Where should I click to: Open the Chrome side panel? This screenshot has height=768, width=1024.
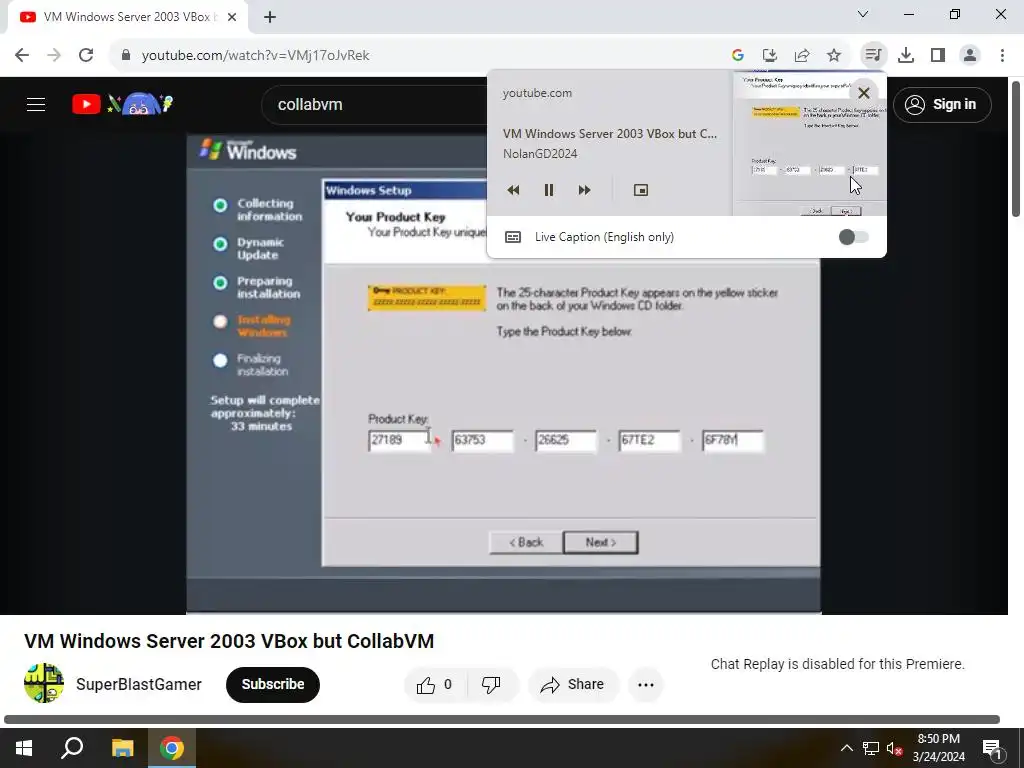pos(938,56)
